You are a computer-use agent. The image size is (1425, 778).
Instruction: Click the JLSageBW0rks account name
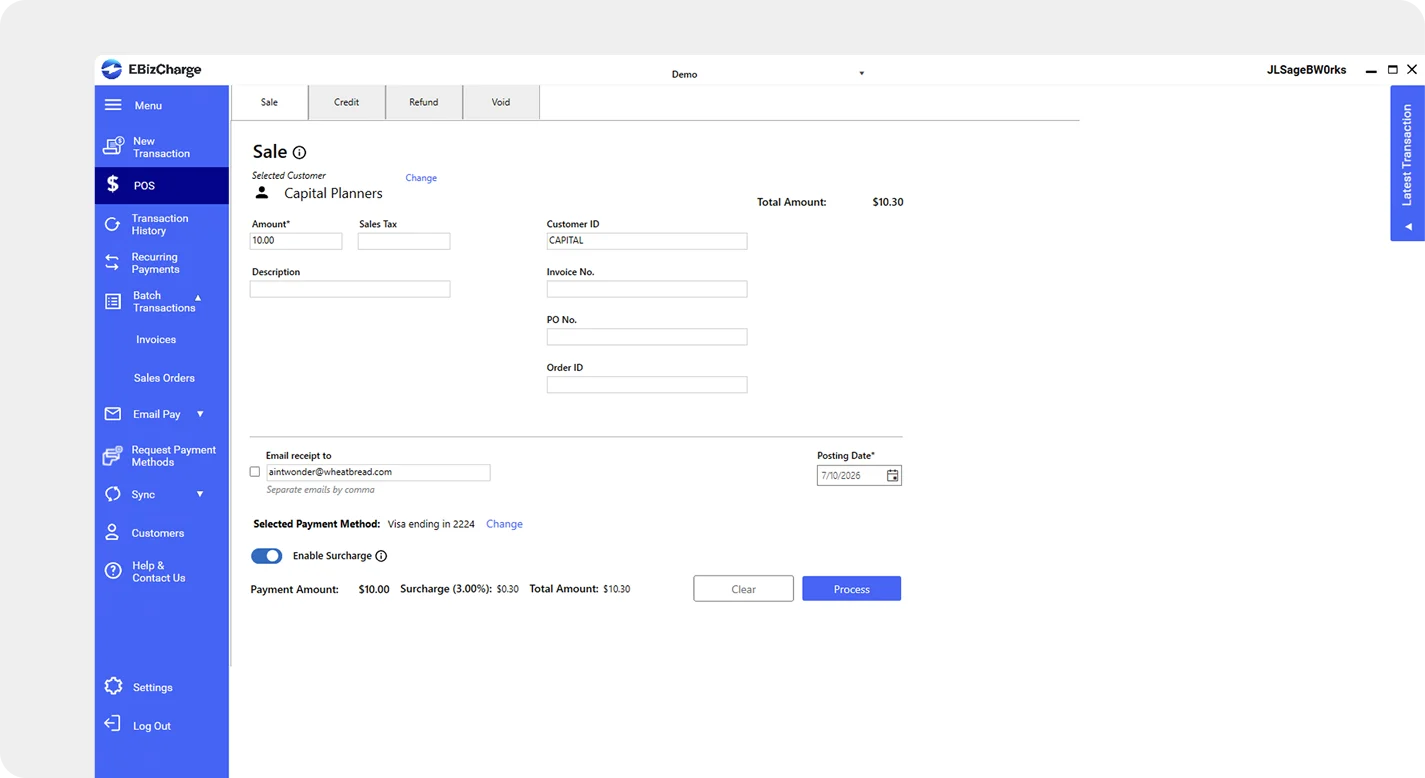[x=1306, y=70]
